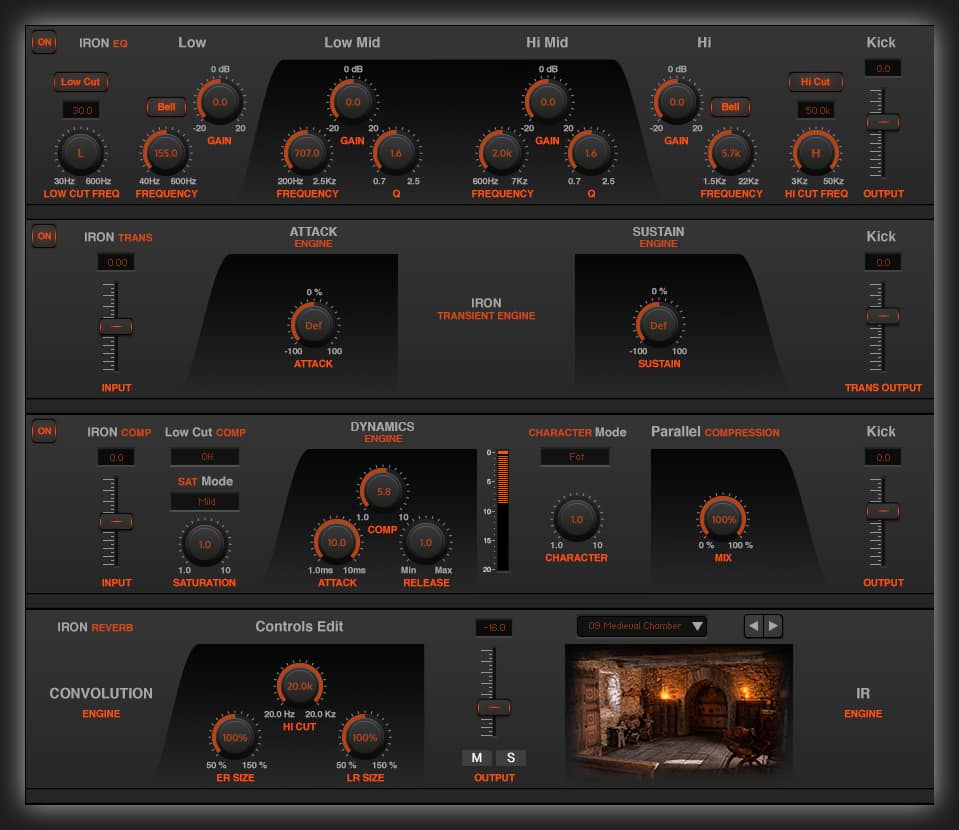
Task: Toggle the Low band Bell shape button
Action: coord(166,107)
